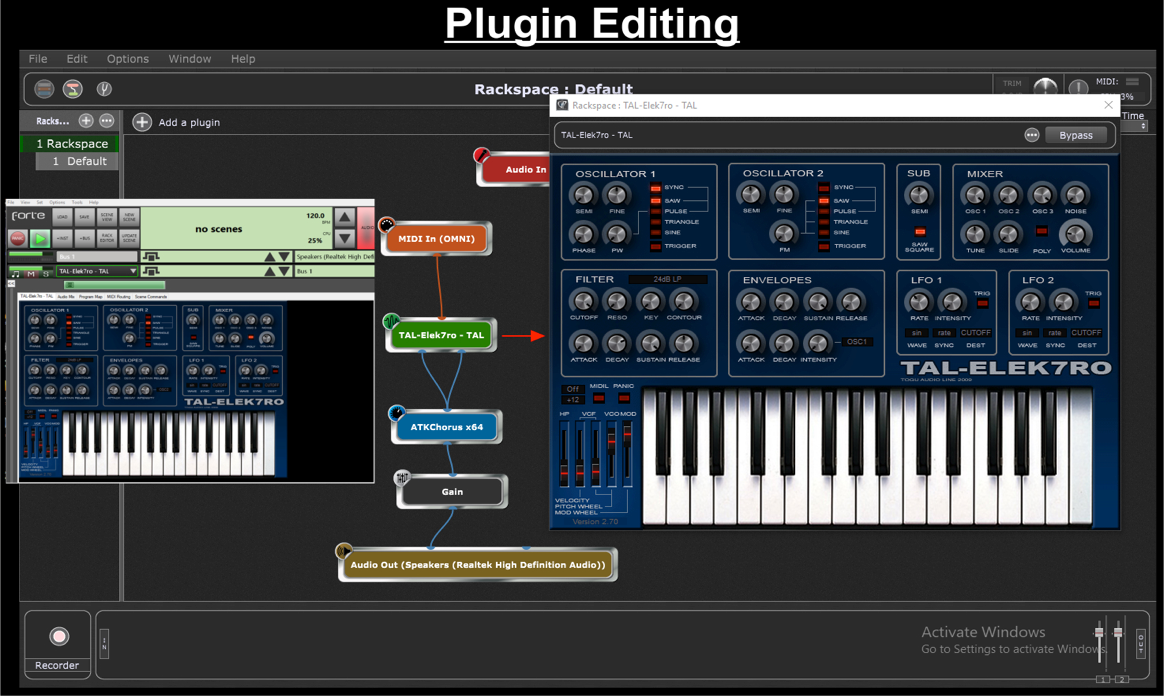The image size is (1164, 696).
Task: Toggle the SUB SAW/SQUARE switch
Action: [920, 232]
